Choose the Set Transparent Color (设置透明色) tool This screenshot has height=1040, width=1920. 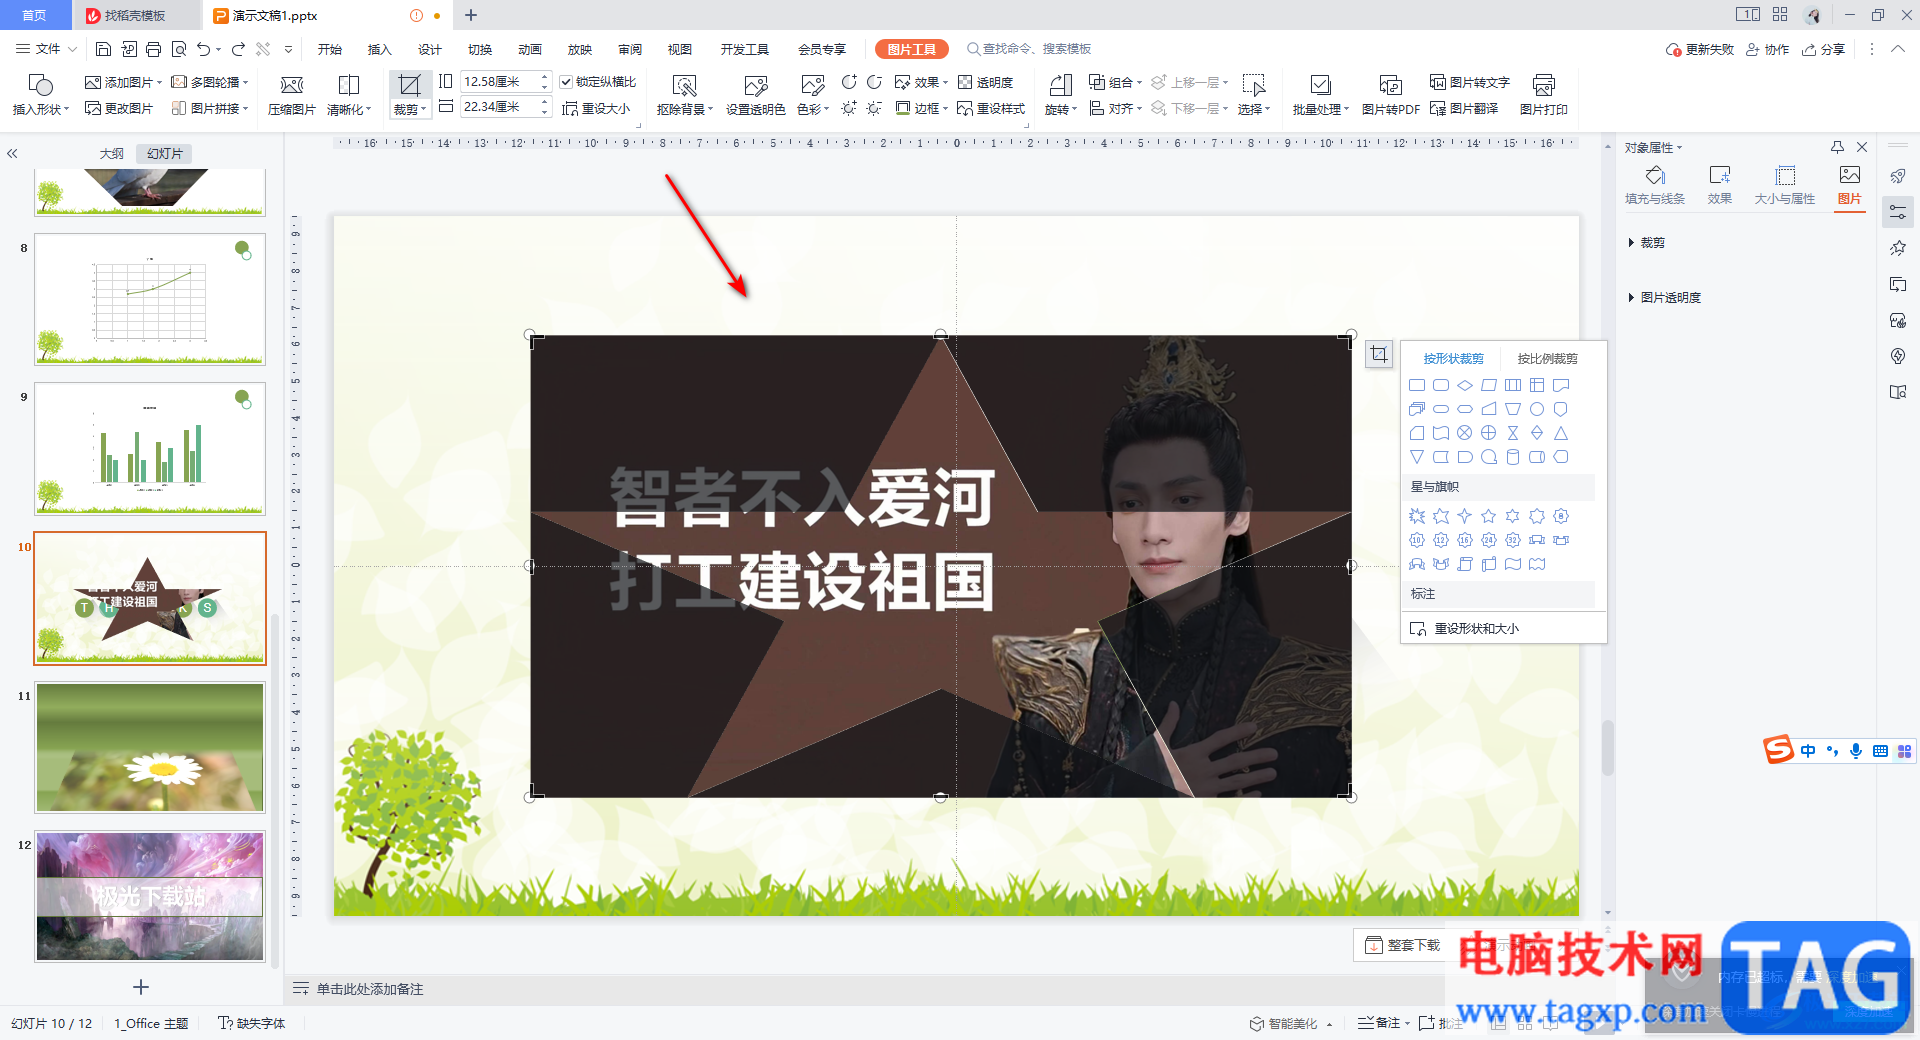pos(755,95)
